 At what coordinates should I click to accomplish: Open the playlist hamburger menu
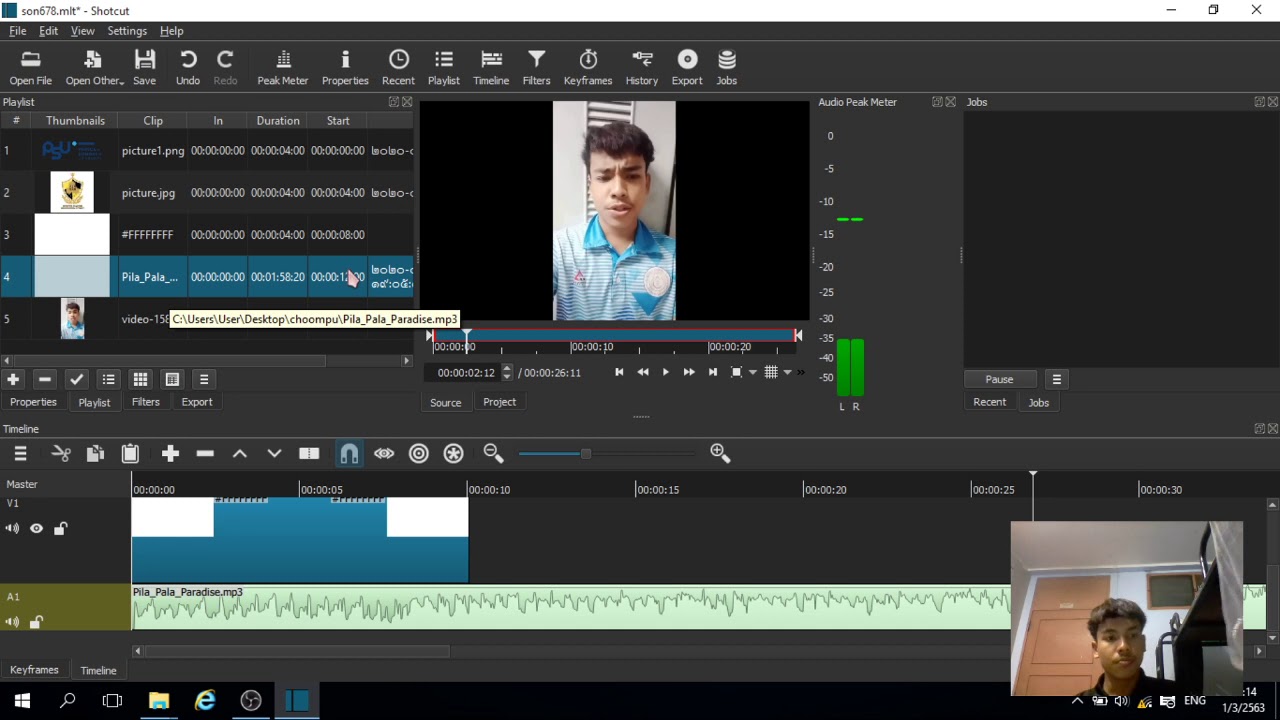(204, 379)
